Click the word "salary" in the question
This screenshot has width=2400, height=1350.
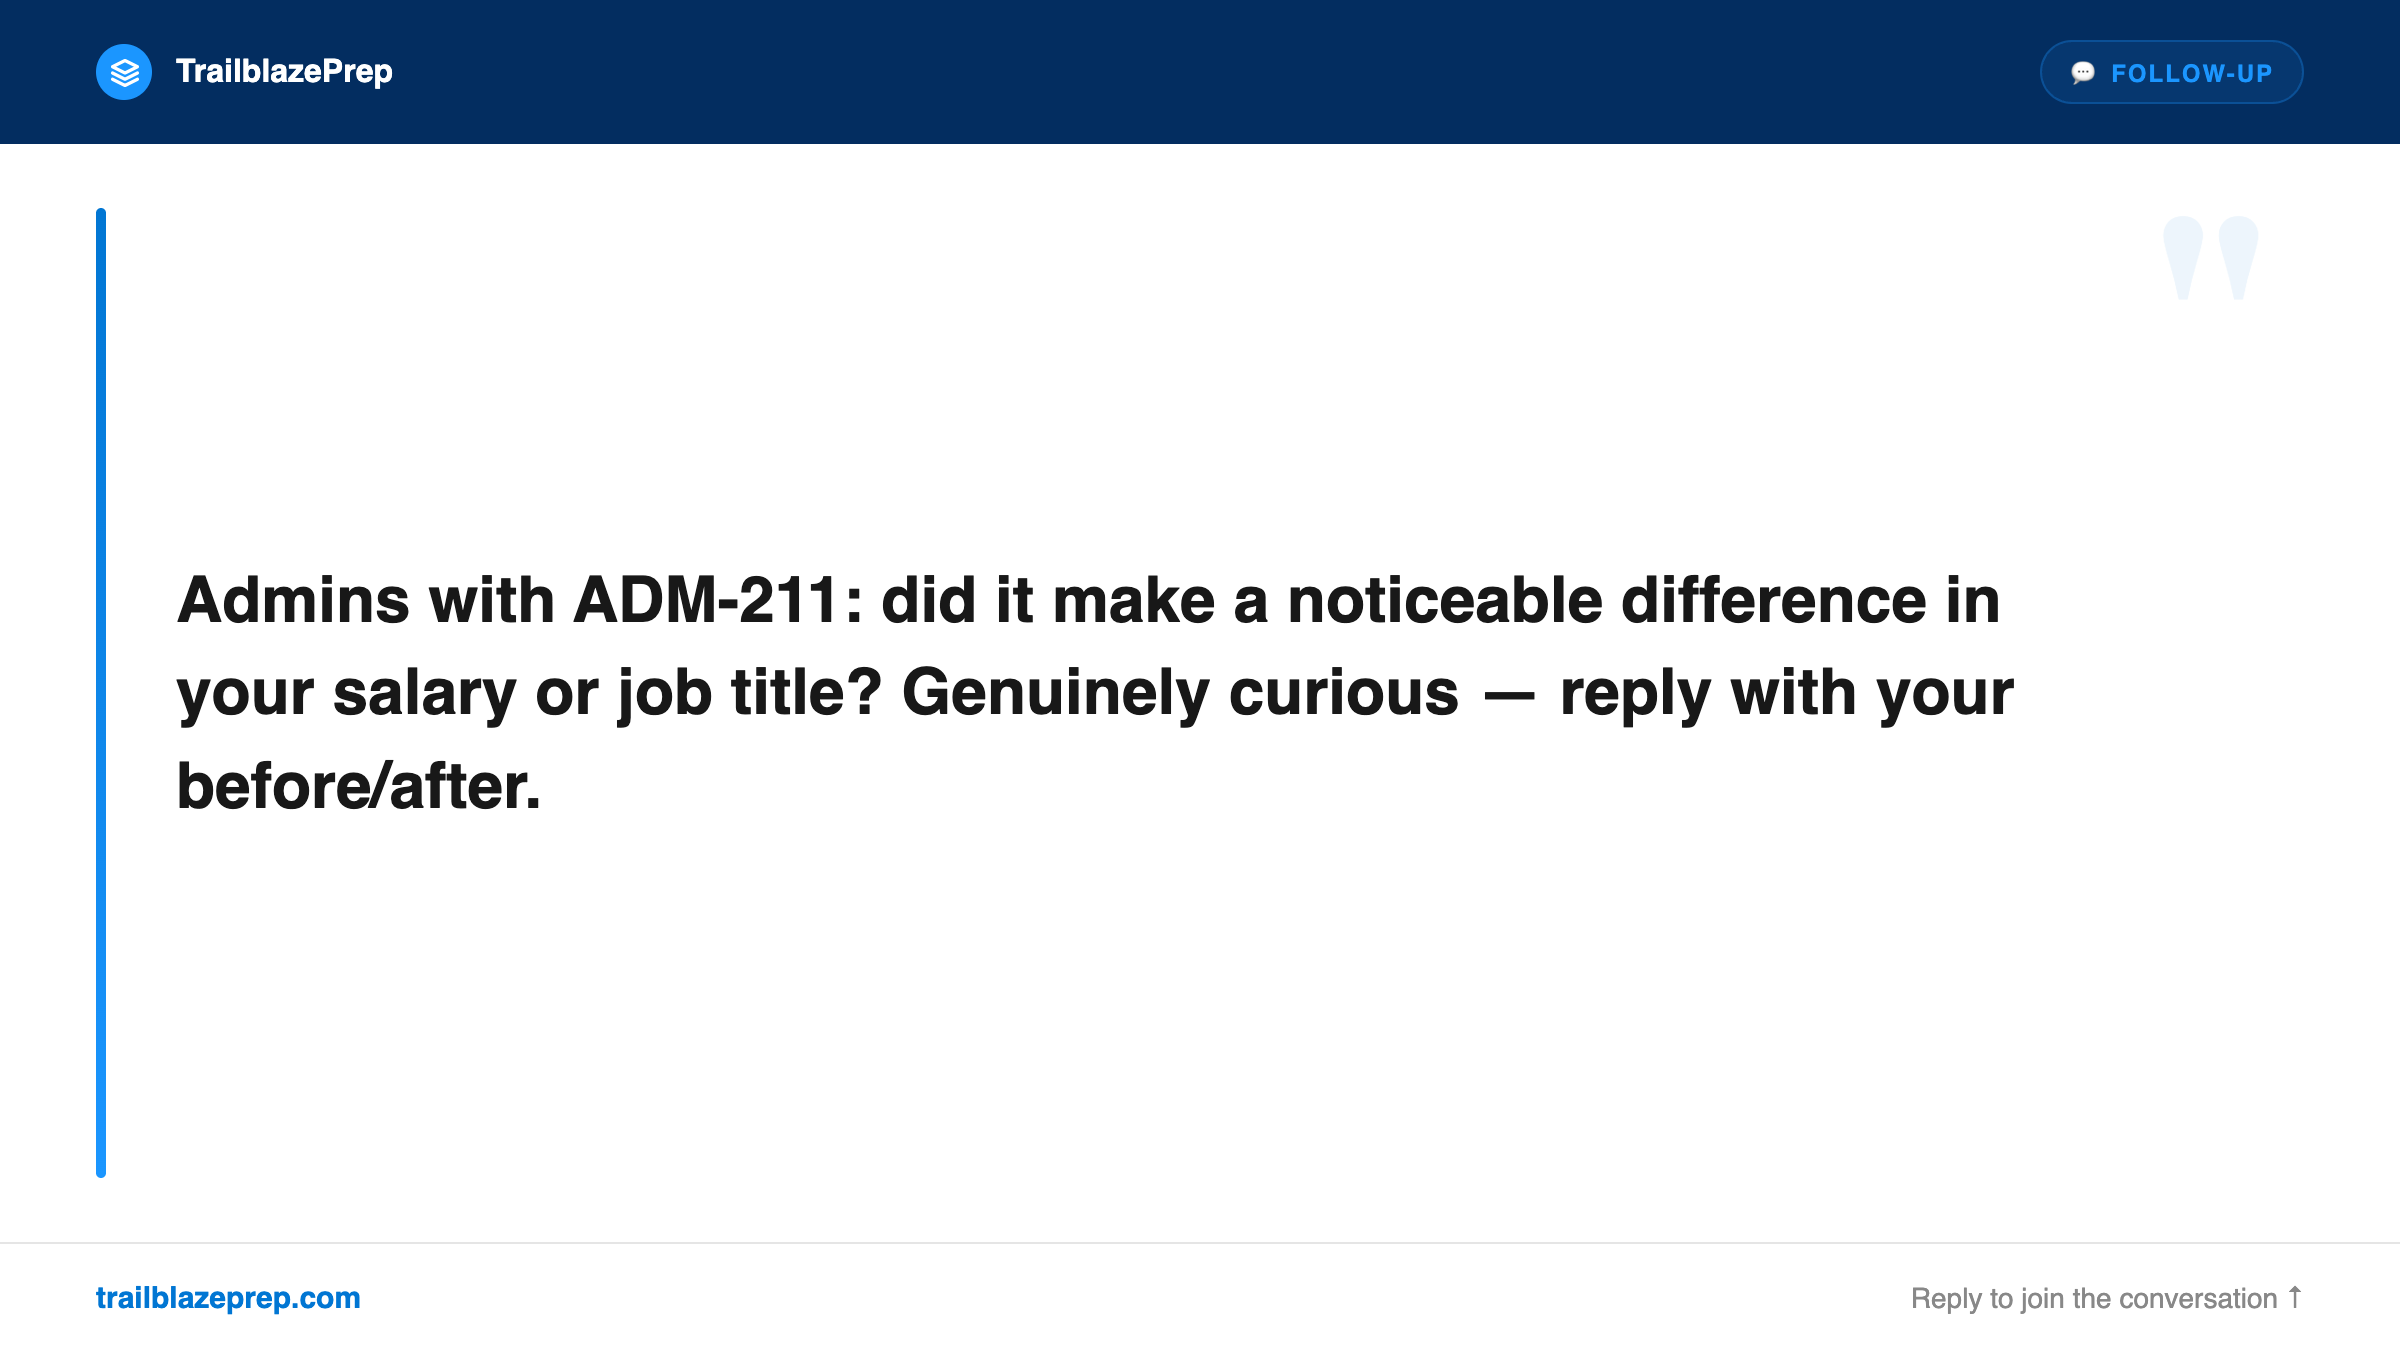pos(424,693)
